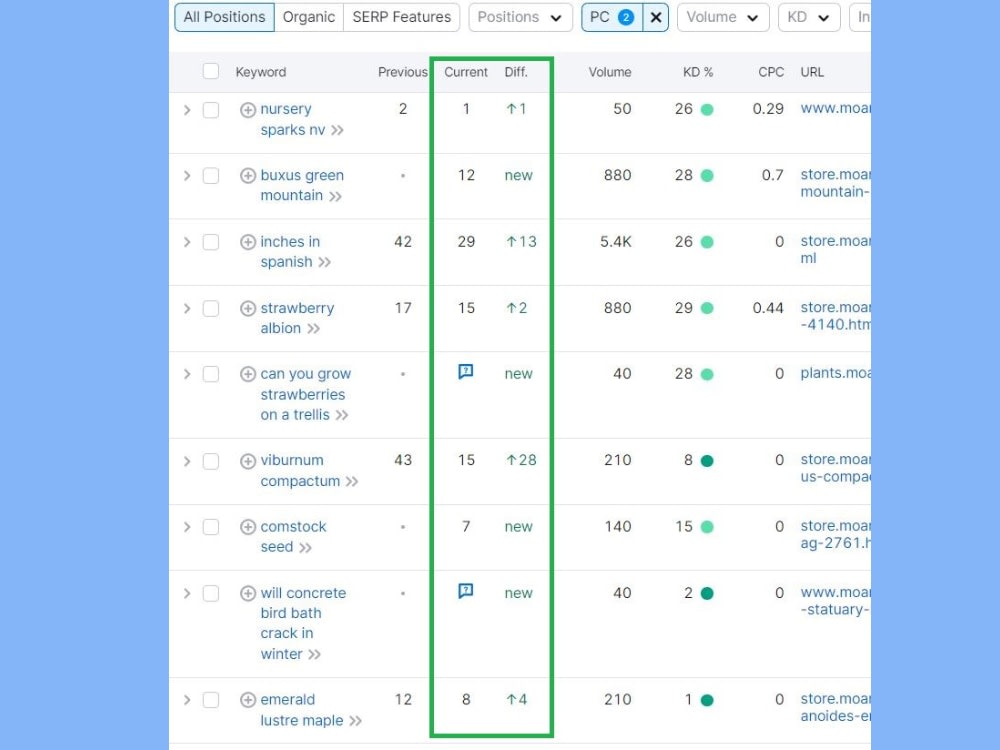Expand the comstock seed row
This screenshot has height=750, width=1000.
pyautogui.click(x=187, y=527)
